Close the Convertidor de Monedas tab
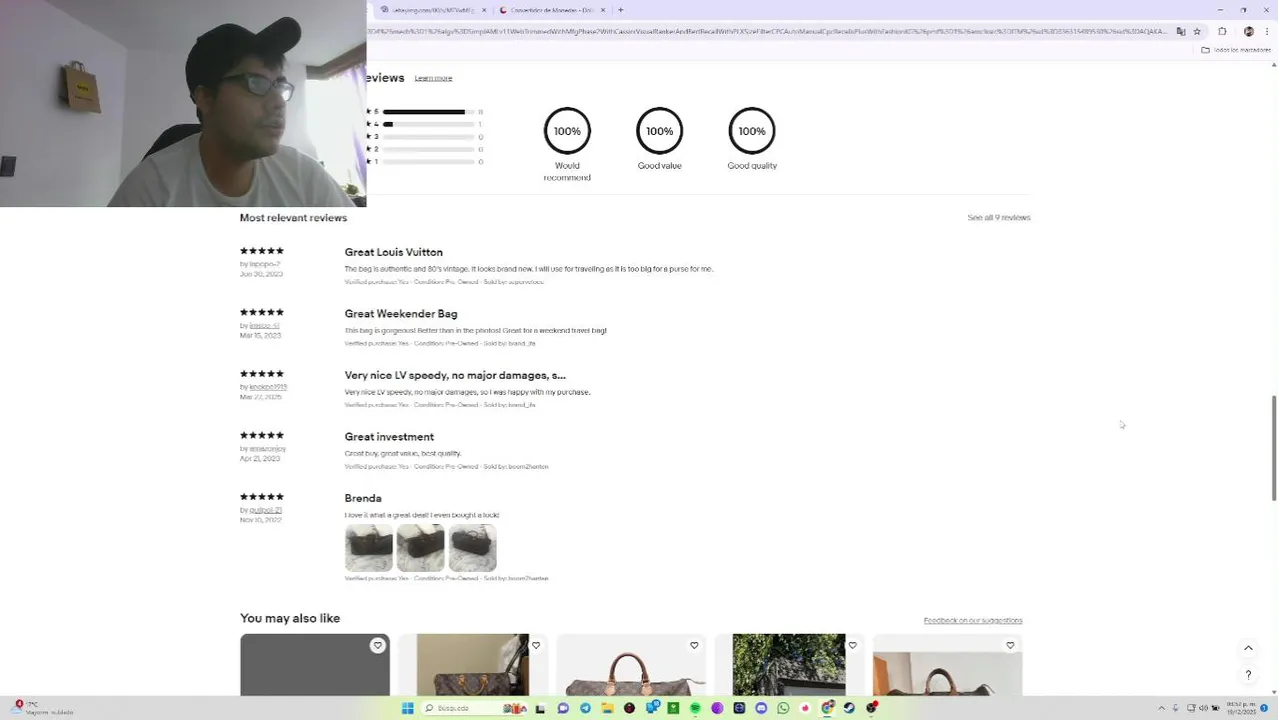Screen dimensions: 1278x720 pyautogui.click(x=603, y=10)
